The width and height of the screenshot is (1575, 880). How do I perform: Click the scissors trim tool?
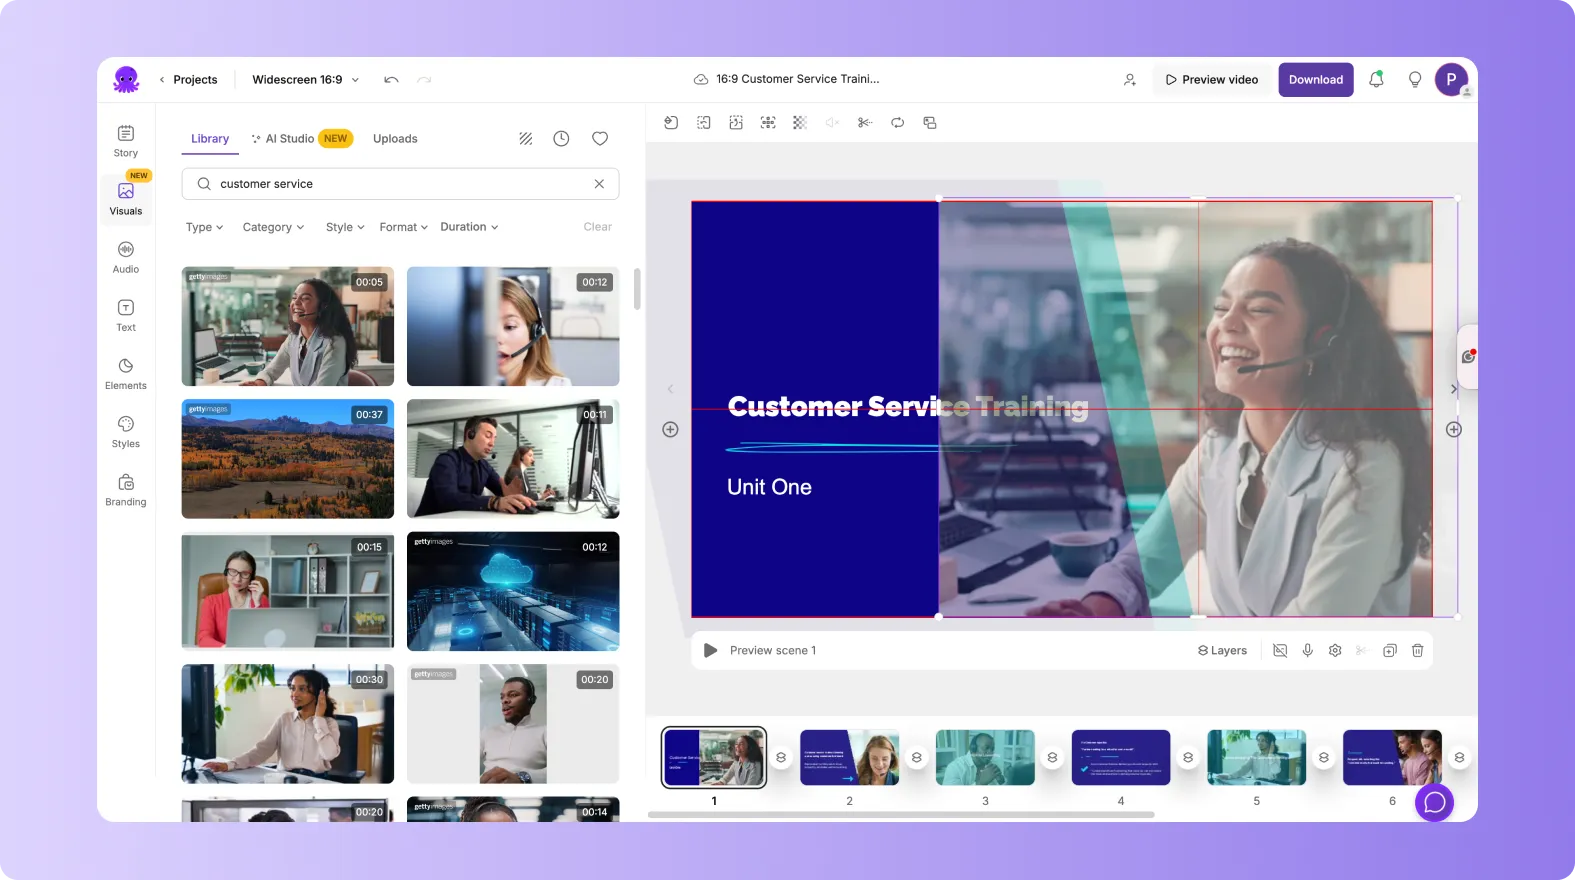tap(865, 123)
